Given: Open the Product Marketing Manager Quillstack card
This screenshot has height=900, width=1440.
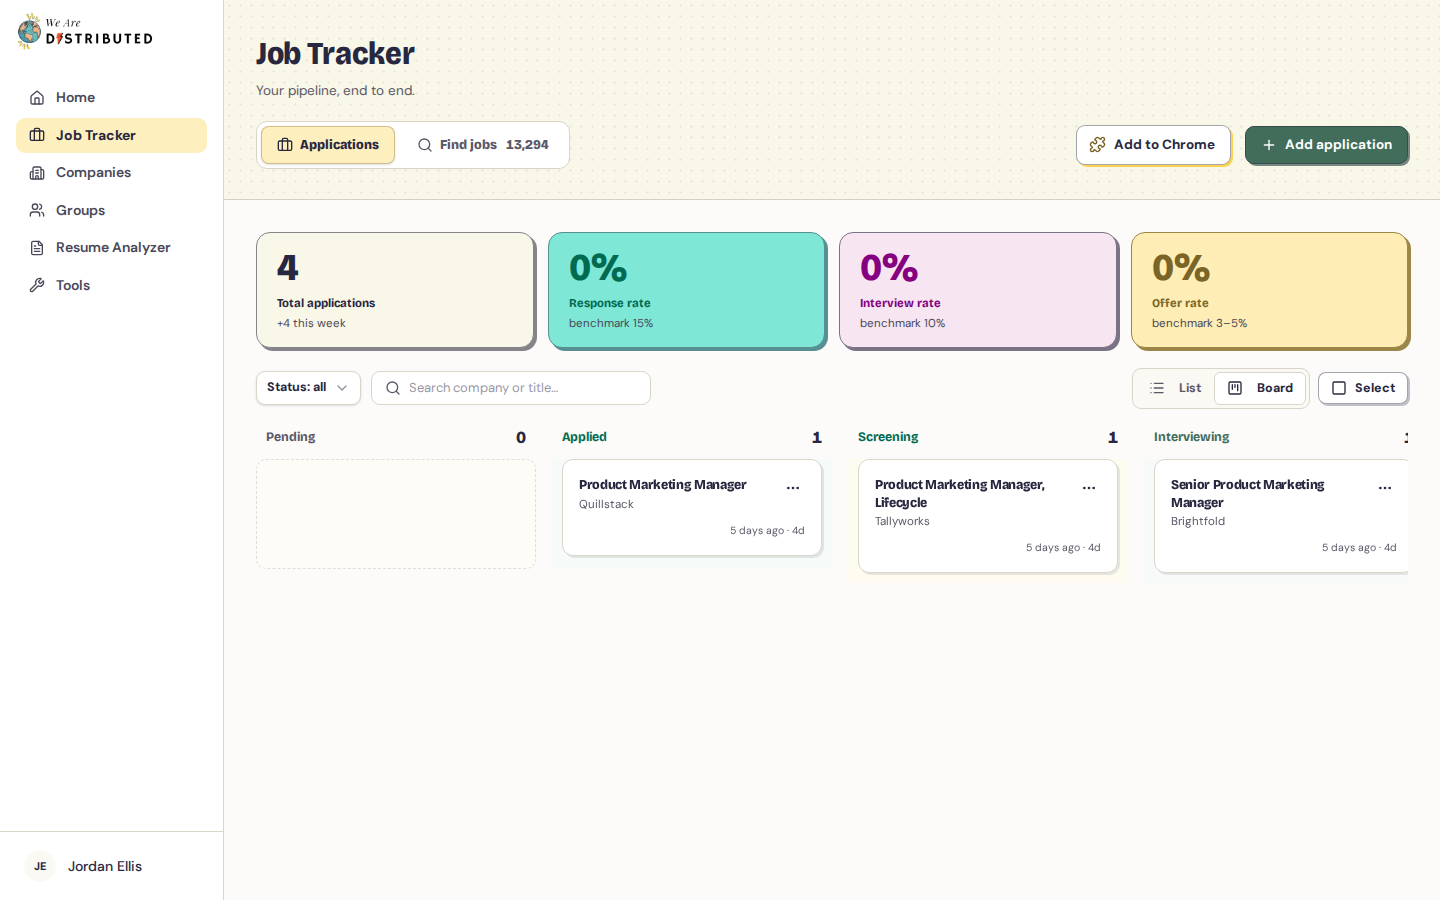Looking at the screenshot, I should [x=692, y=508].
